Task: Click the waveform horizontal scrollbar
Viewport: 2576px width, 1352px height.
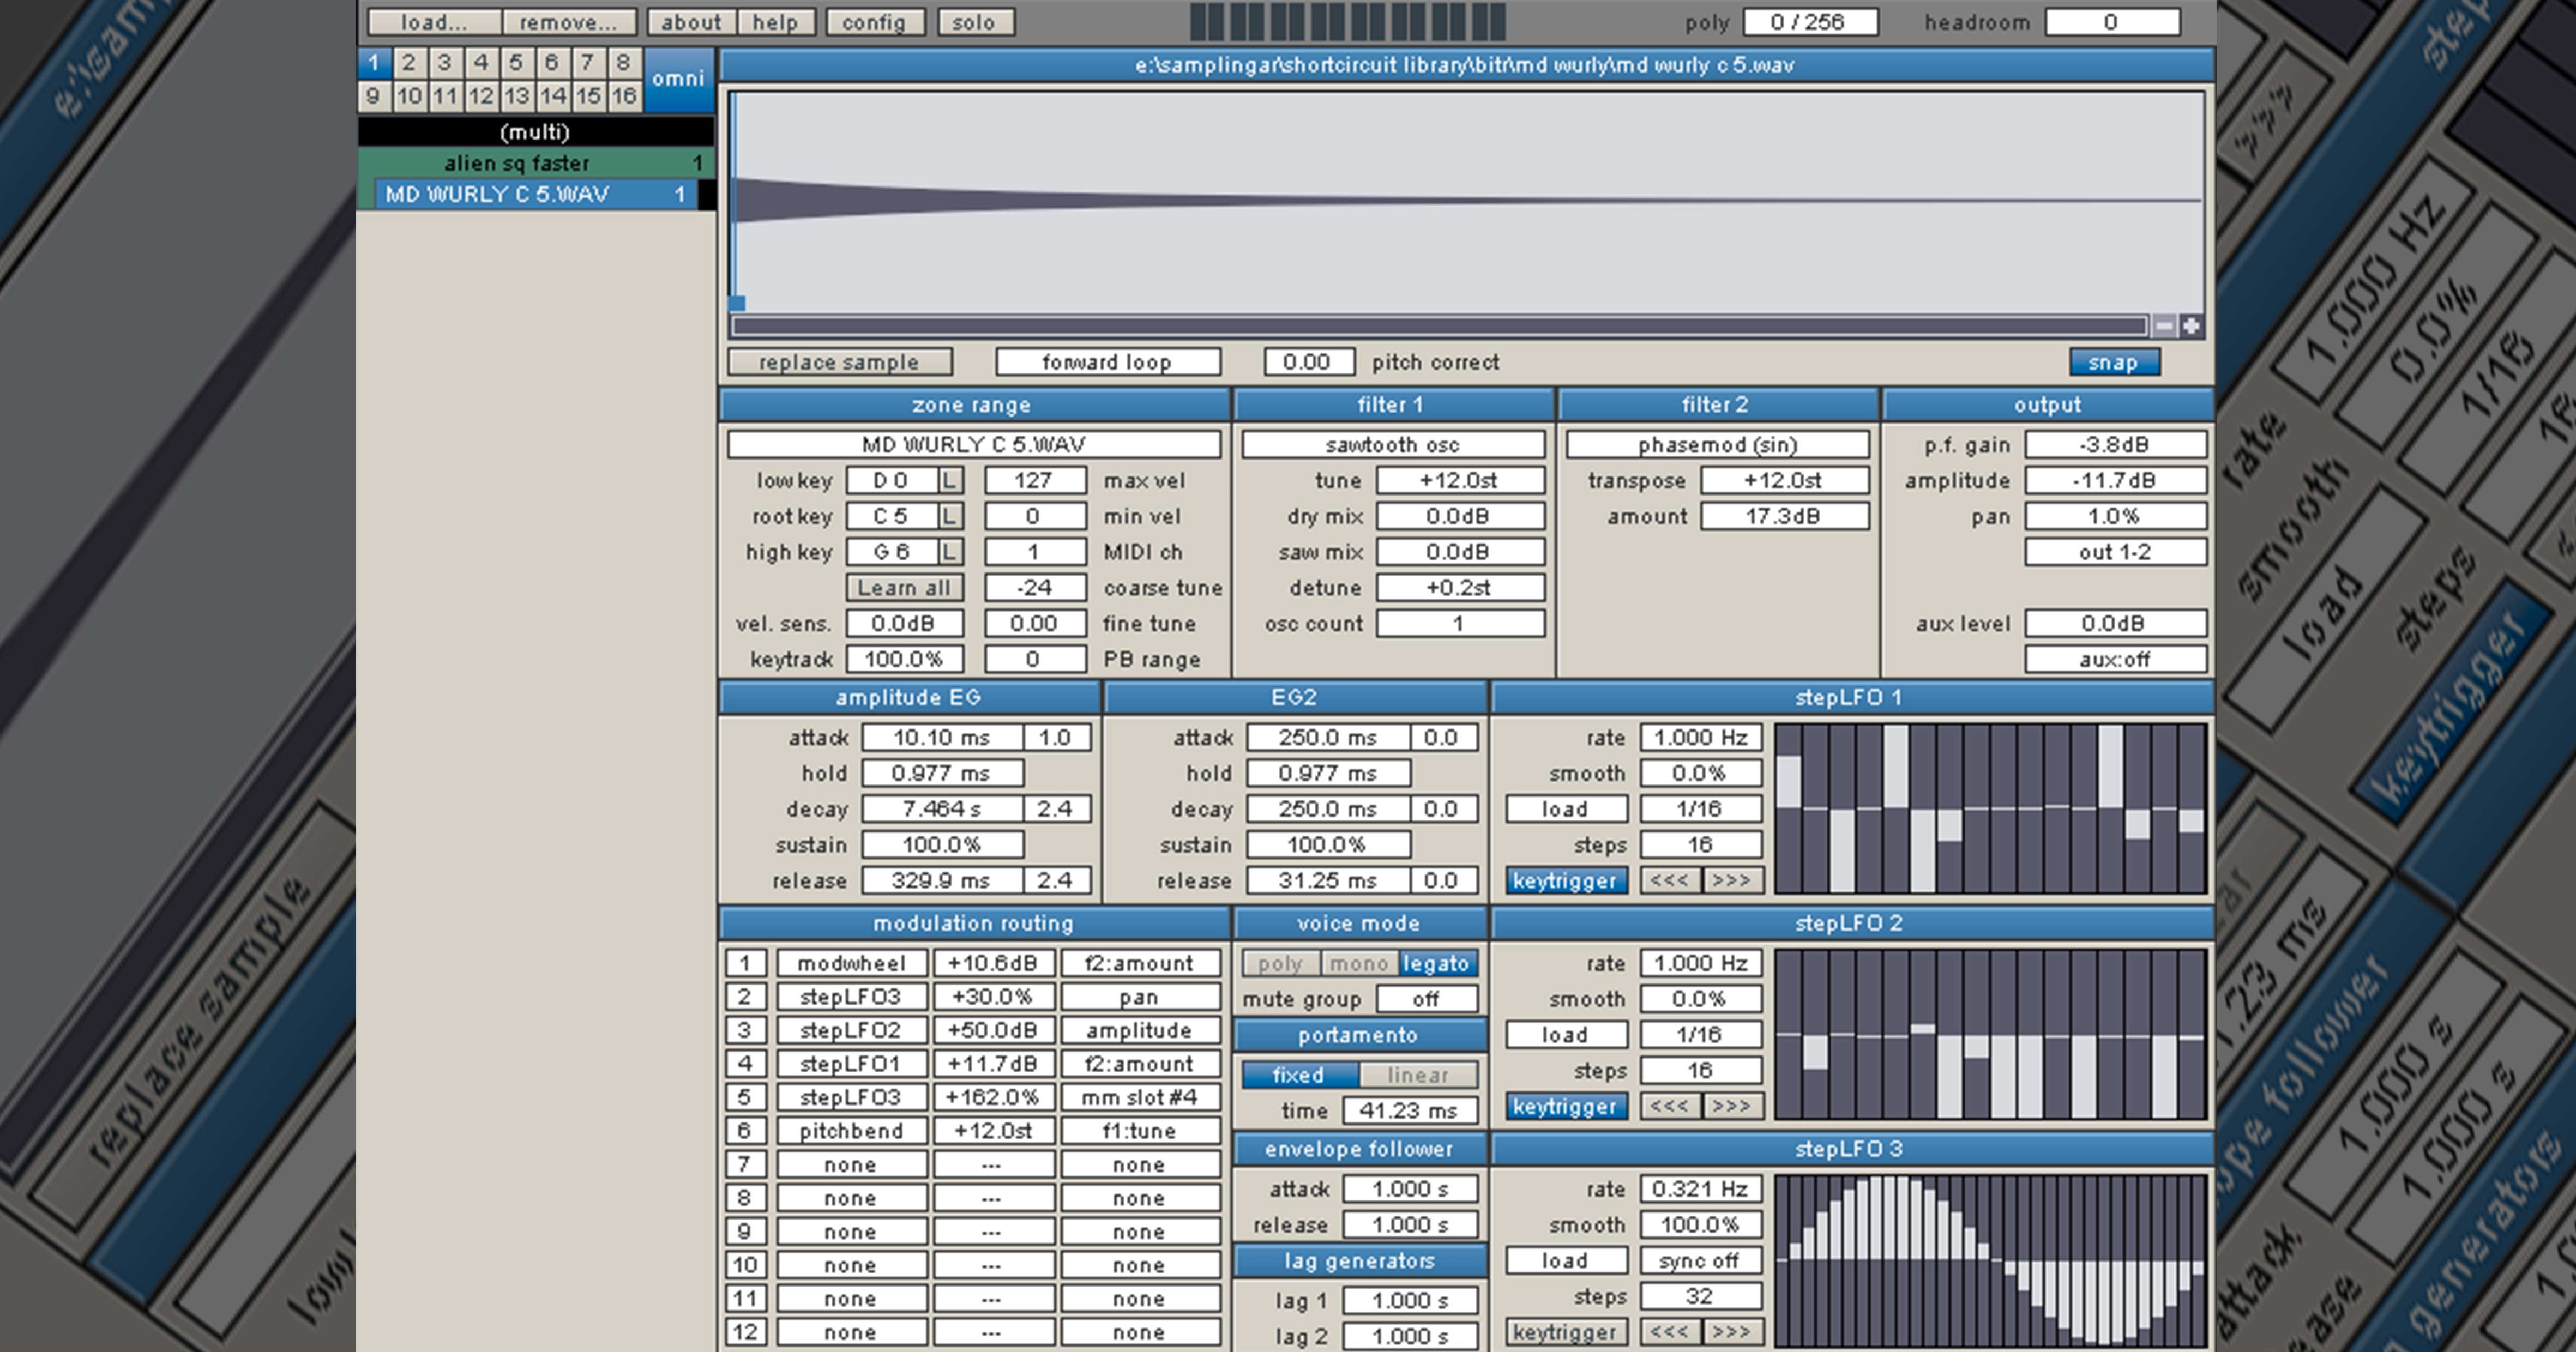Action: click(1440, 326)
